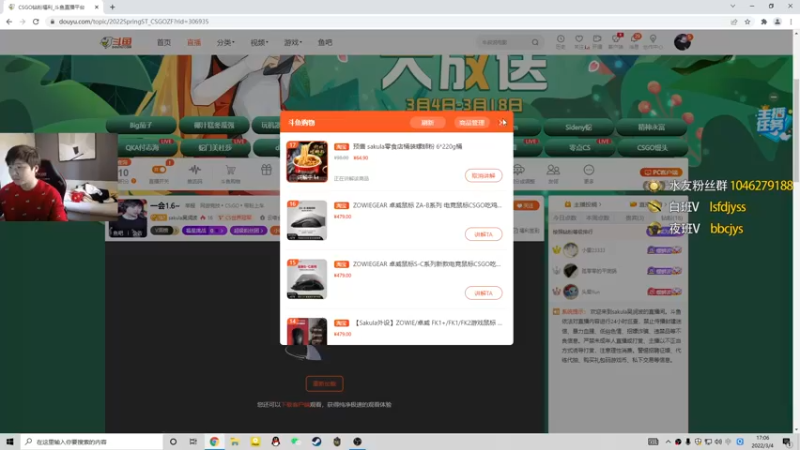This screenshot has height=450, width=800.
Task: Expand the 分类 dropdown in navigation
Action: [226, 42]
